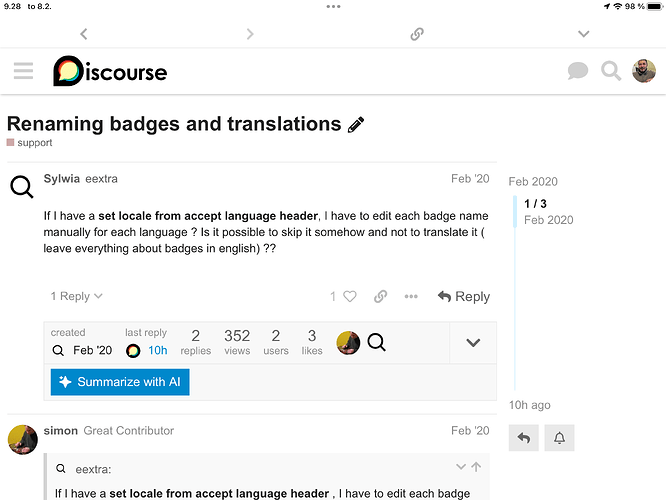Tap the copy link icon in browser toolbar
The width and height of the screenshot is (666, 500).
pos(417,34)
